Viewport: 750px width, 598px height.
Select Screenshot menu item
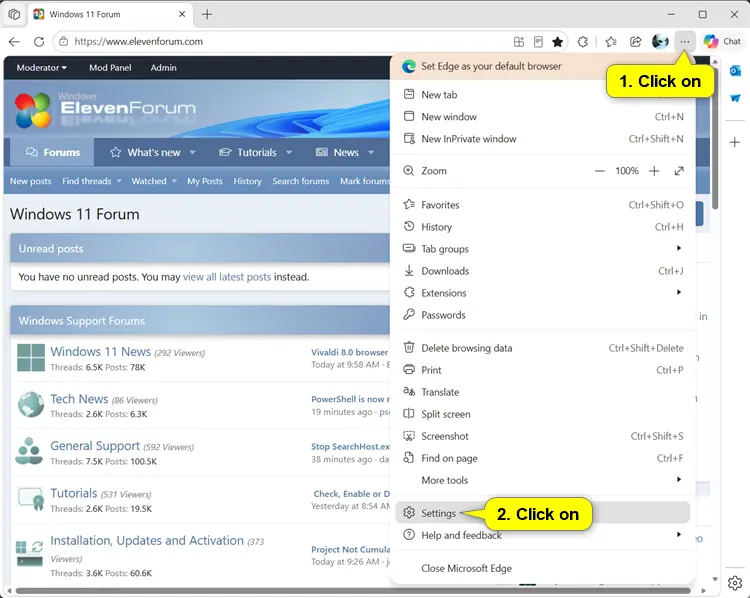click(x=543, y=436)
